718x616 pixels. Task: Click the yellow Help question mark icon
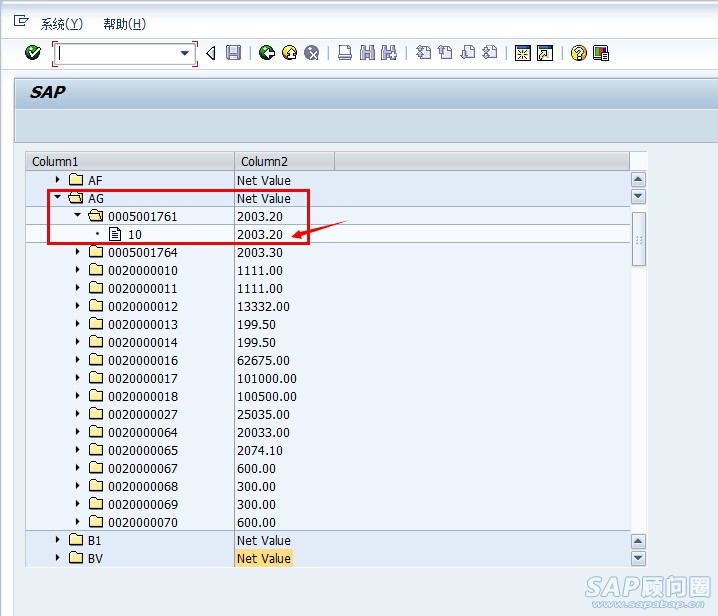click(579, 53)
